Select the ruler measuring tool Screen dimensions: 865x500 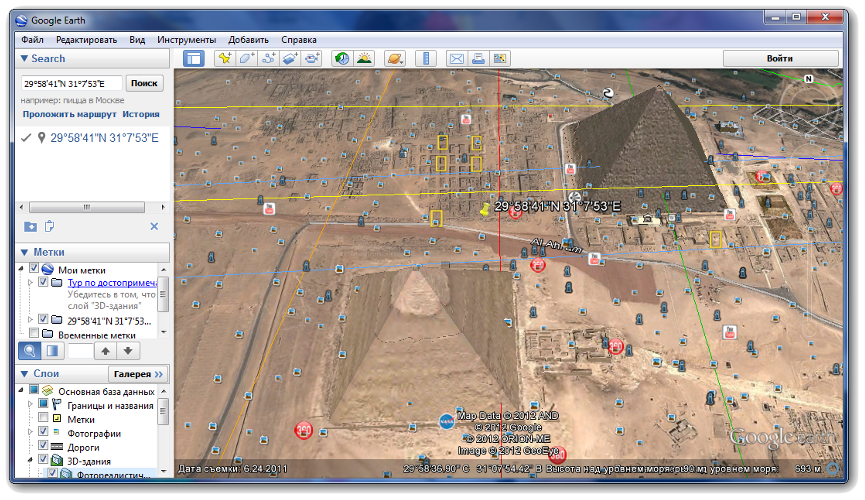(425, 59)
